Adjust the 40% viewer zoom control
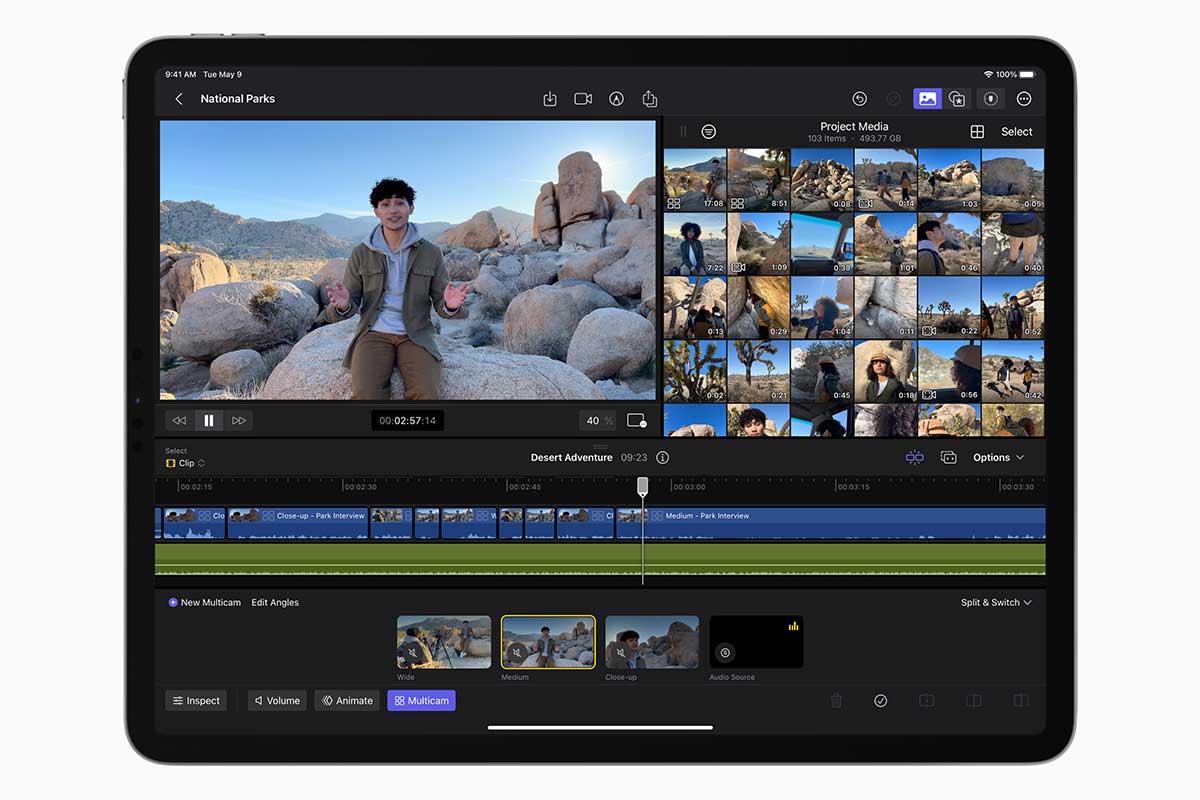This screenshot has width=1200, height=800. coord(598,420)
